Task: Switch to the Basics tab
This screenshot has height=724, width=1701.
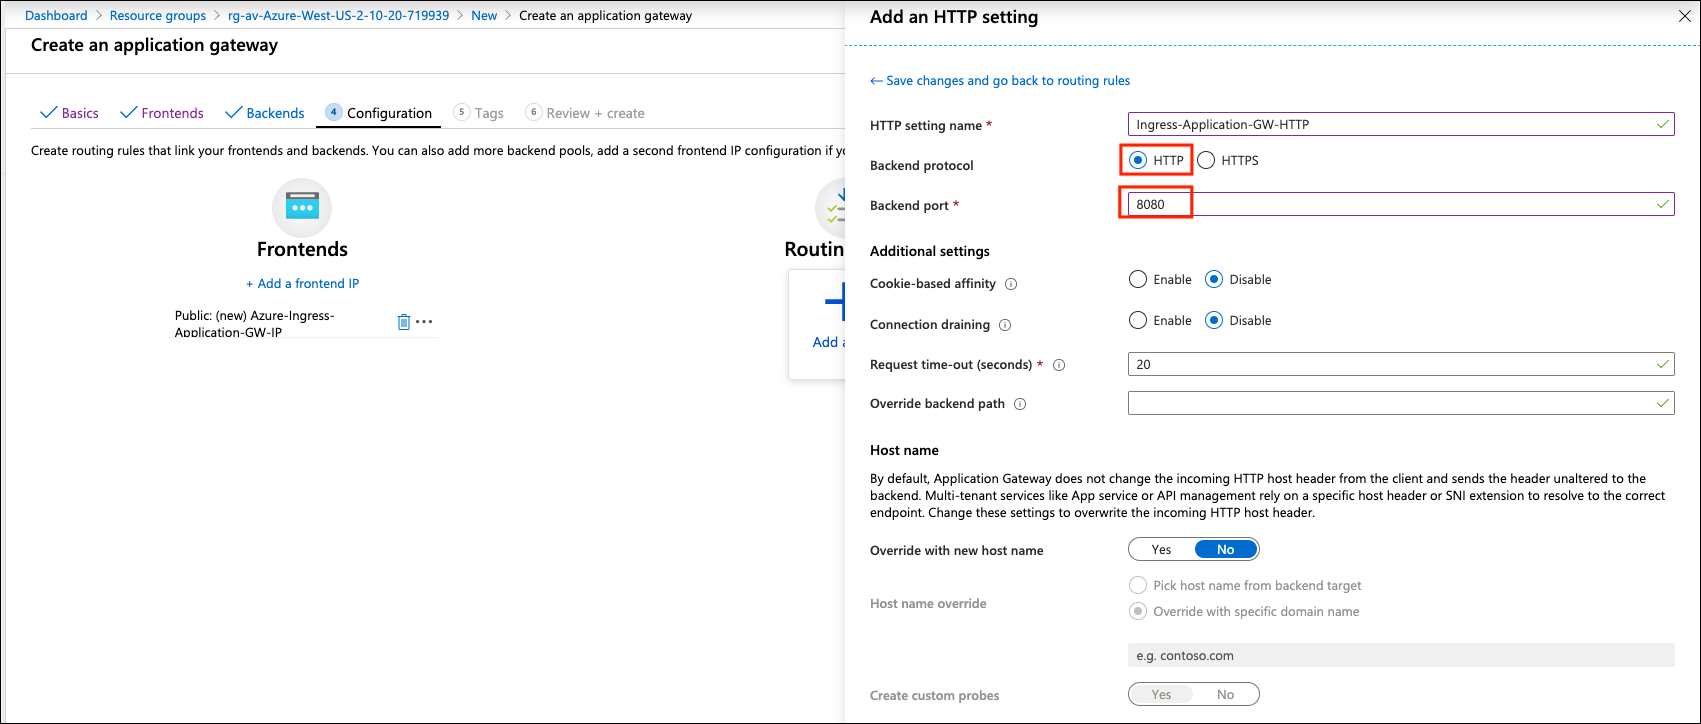Action: (x=70, y=113)
